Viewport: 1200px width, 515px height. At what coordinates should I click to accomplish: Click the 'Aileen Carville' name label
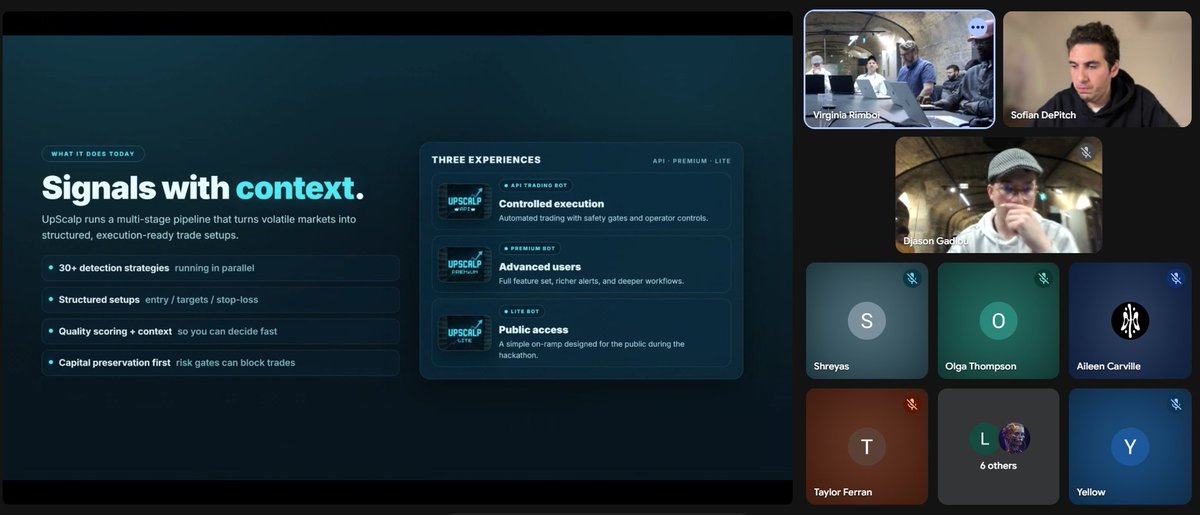click(x=1108, y=366)
